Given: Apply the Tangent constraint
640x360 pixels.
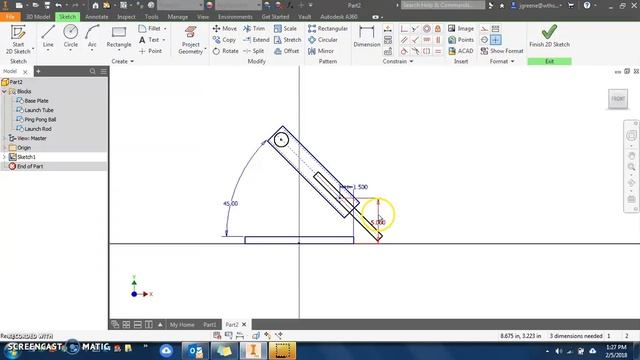Looking at the screenshot, I should coord(404,51).
